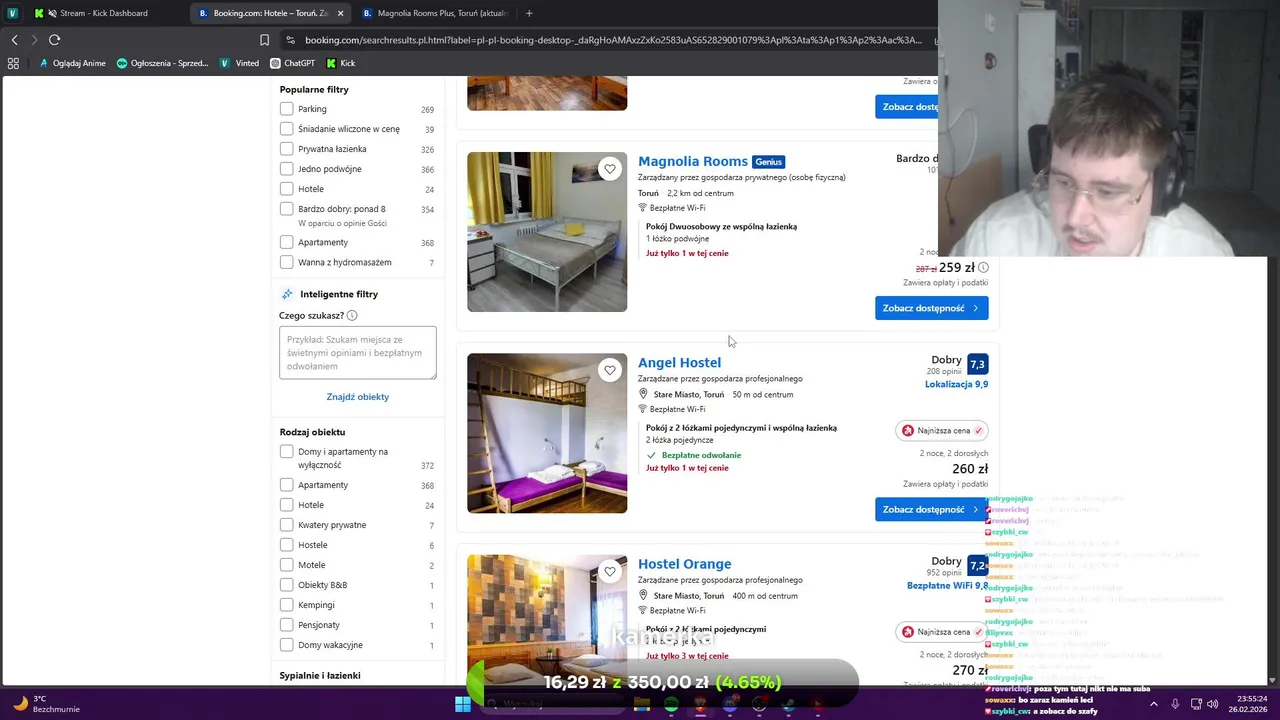Enable the Motele filter checkbox

287,565
